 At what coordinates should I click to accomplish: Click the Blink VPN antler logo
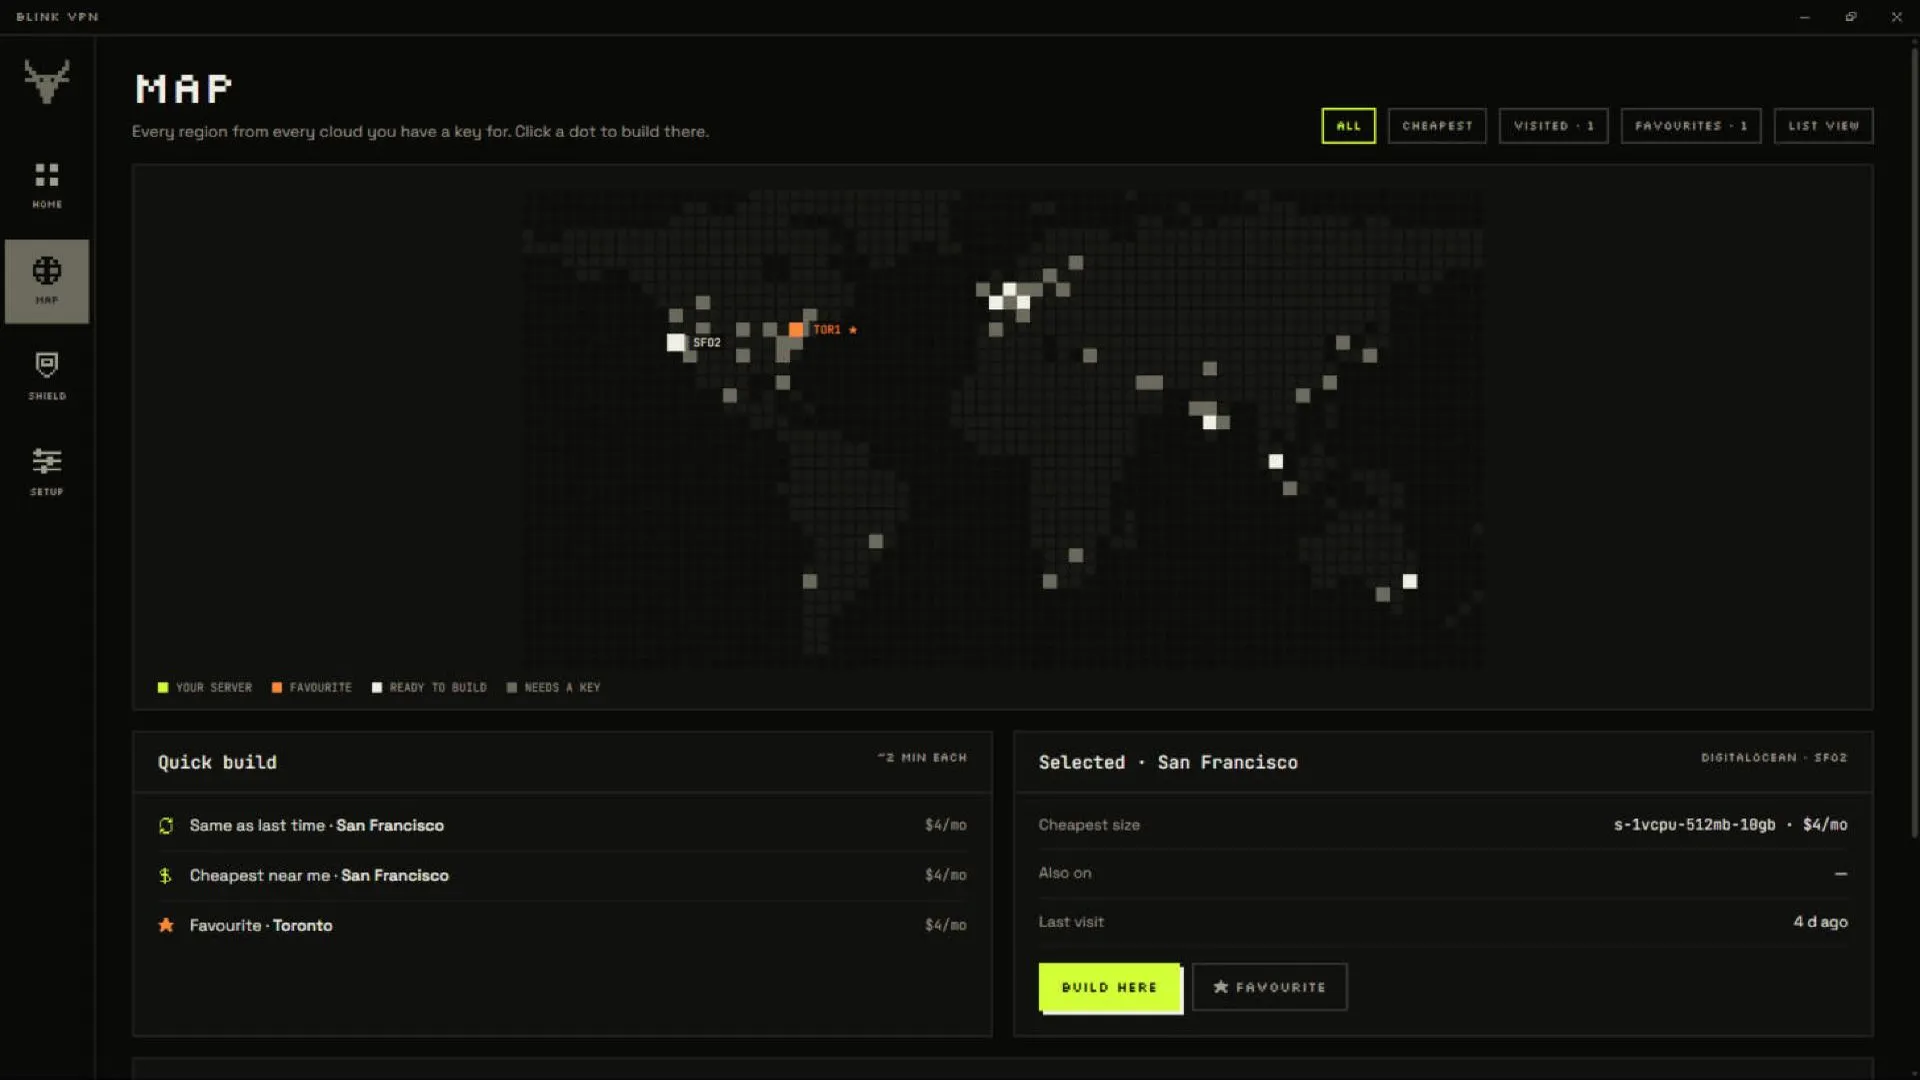pos(47,81)
